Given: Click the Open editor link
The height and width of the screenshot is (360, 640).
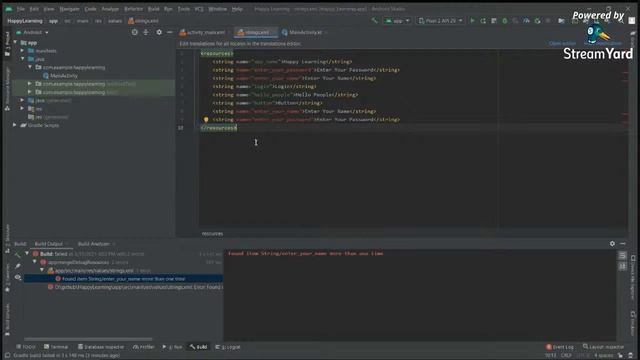Looking at the screenshot, I should coord(562,43).
